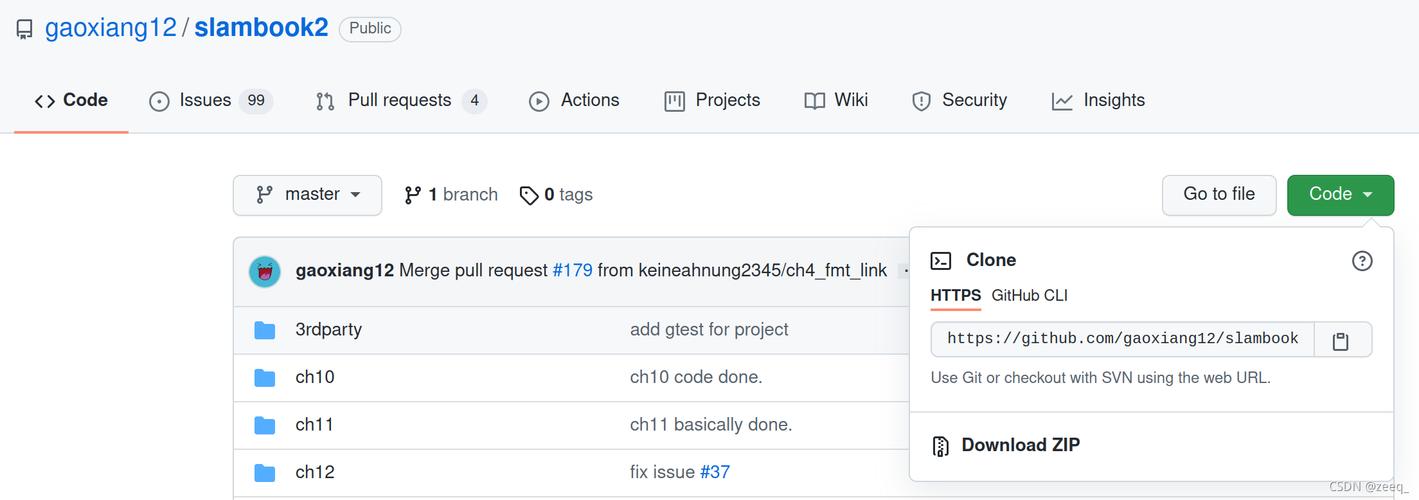1419x500 pixels.
Task: Open the Projects tab
Action: click(x=712, y=100)
